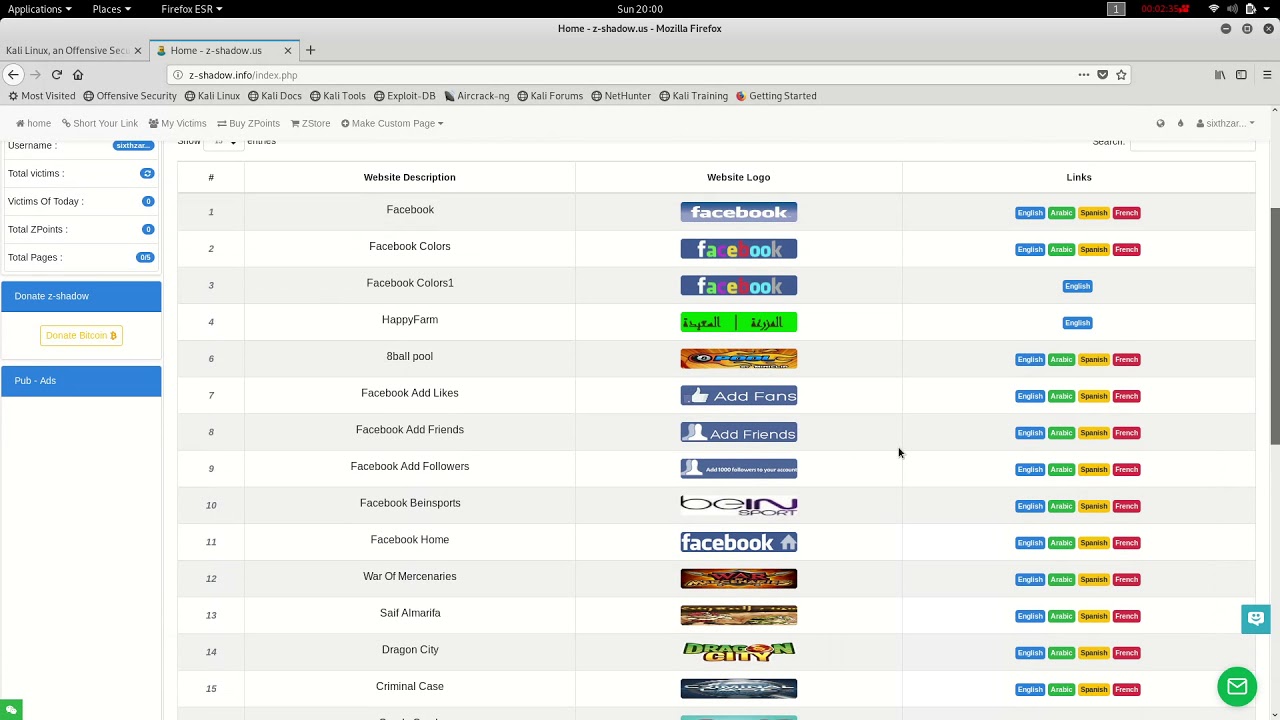
Task: Click the Facebook Home logo image
Action: click(739, 542)
